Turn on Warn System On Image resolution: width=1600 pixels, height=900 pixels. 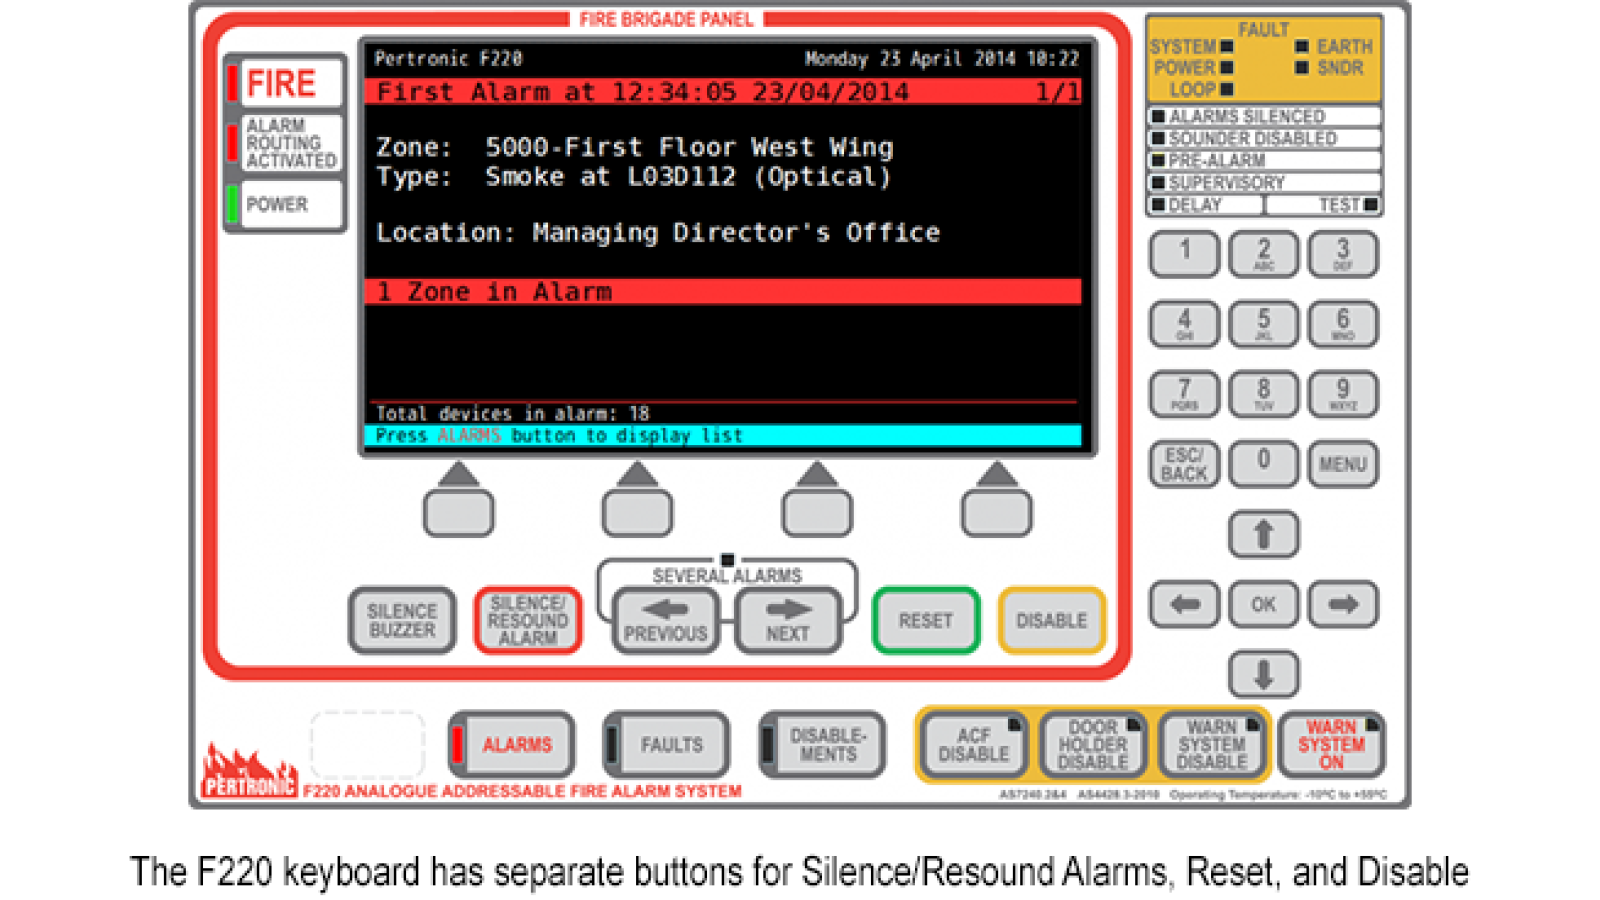click(1331, 745)
